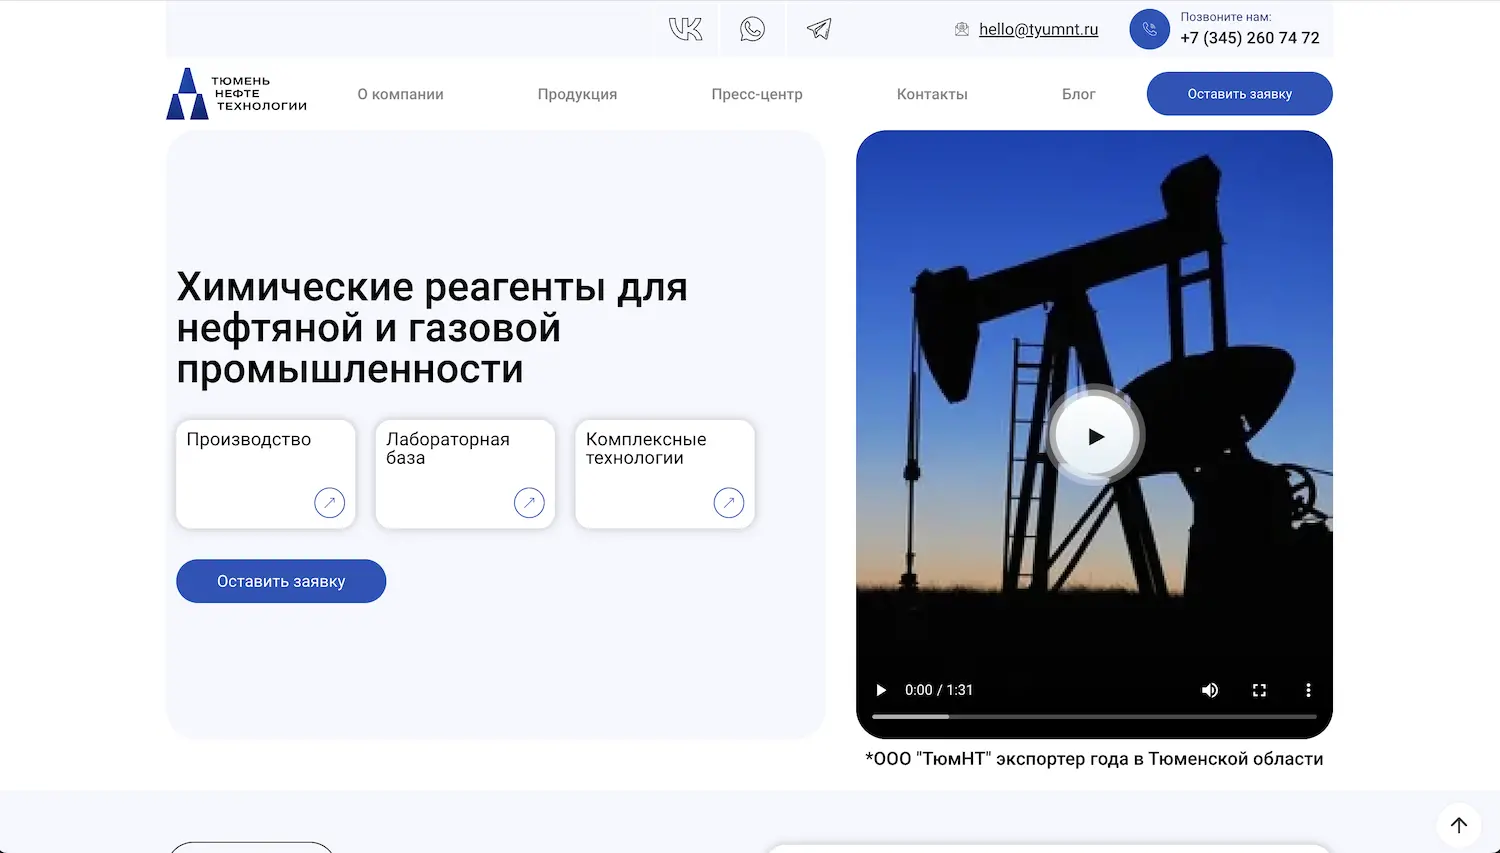Click the arrow icon on Производство card

(x=329, y=502)
